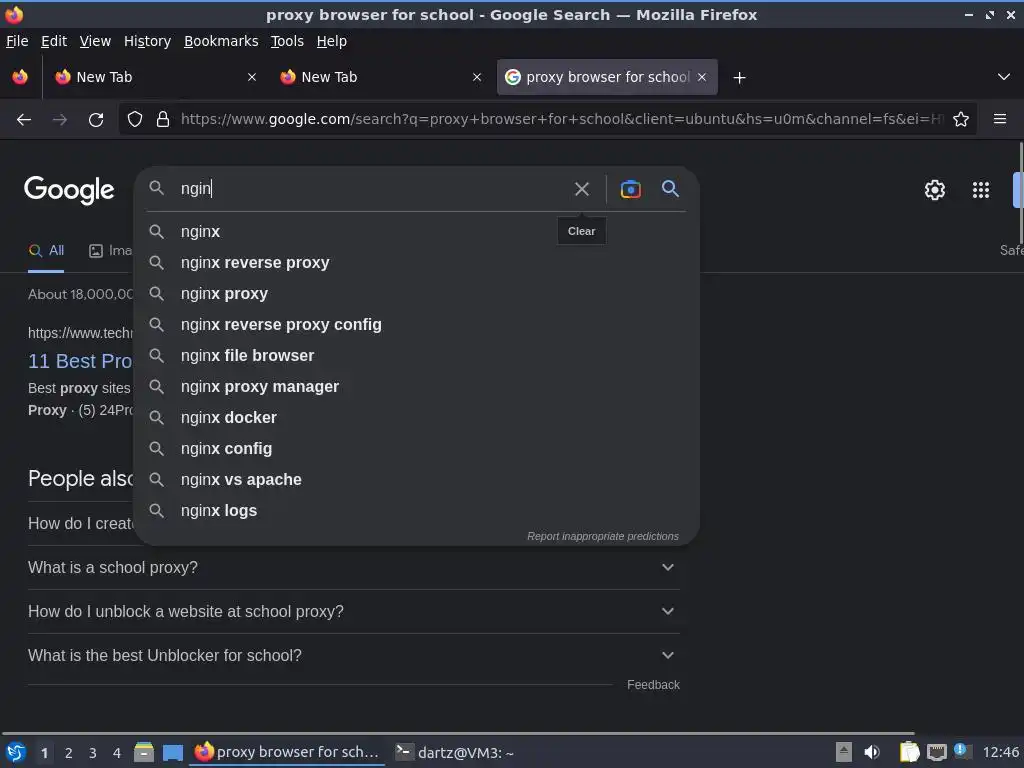Select suggestion 'nginx logs'

coord(416,511)
